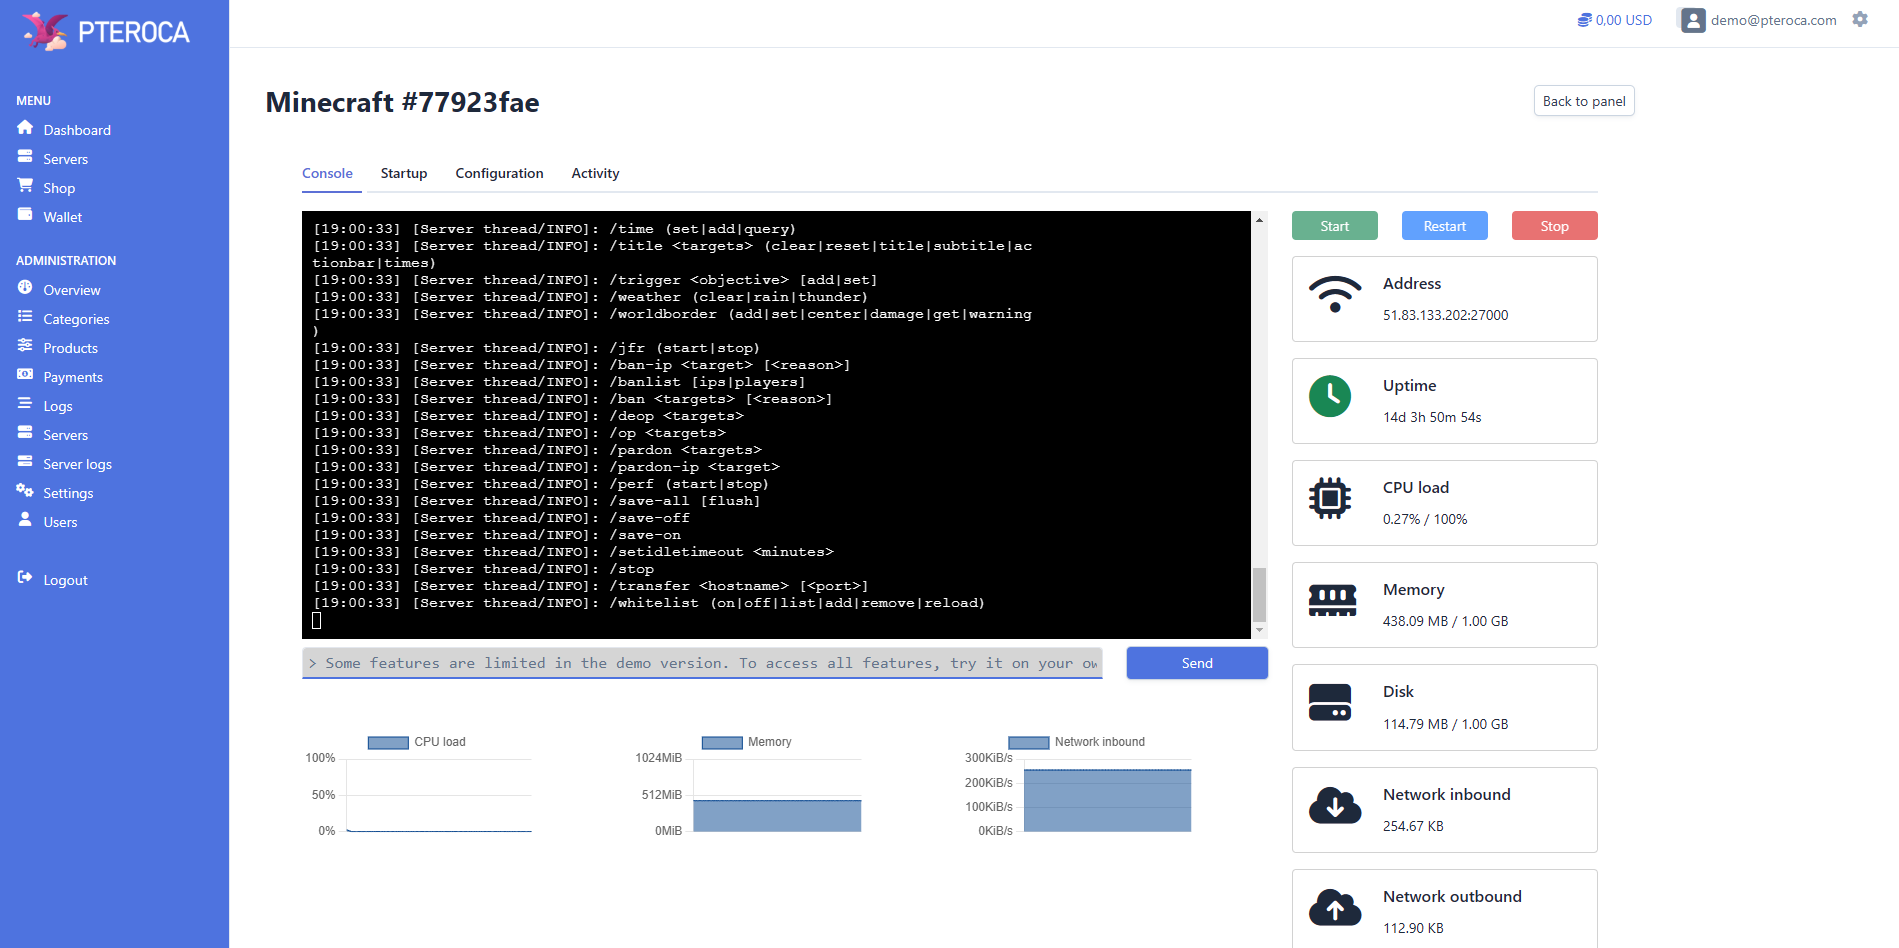Click the CPU load chip icon

(x=1330, y=498)
